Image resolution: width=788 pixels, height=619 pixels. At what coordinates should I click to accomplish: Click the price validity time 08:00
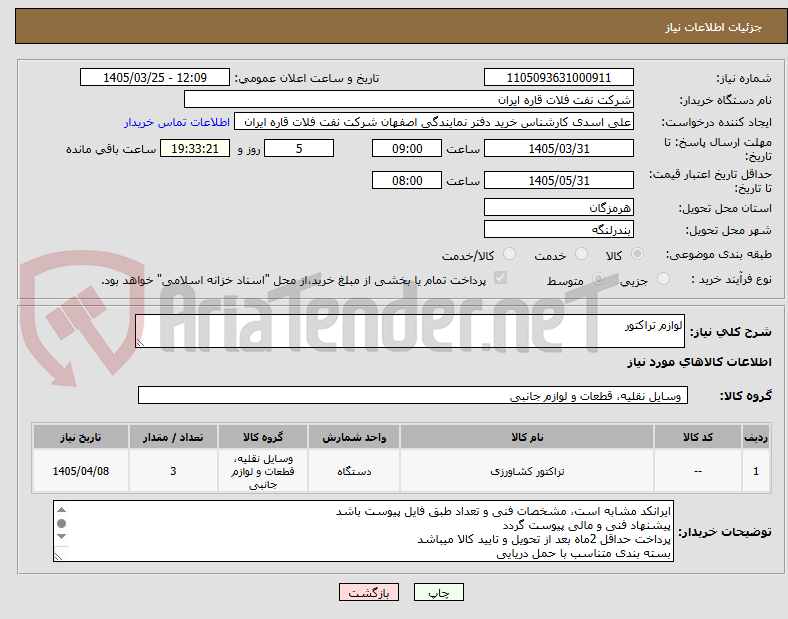click(407, 180)
